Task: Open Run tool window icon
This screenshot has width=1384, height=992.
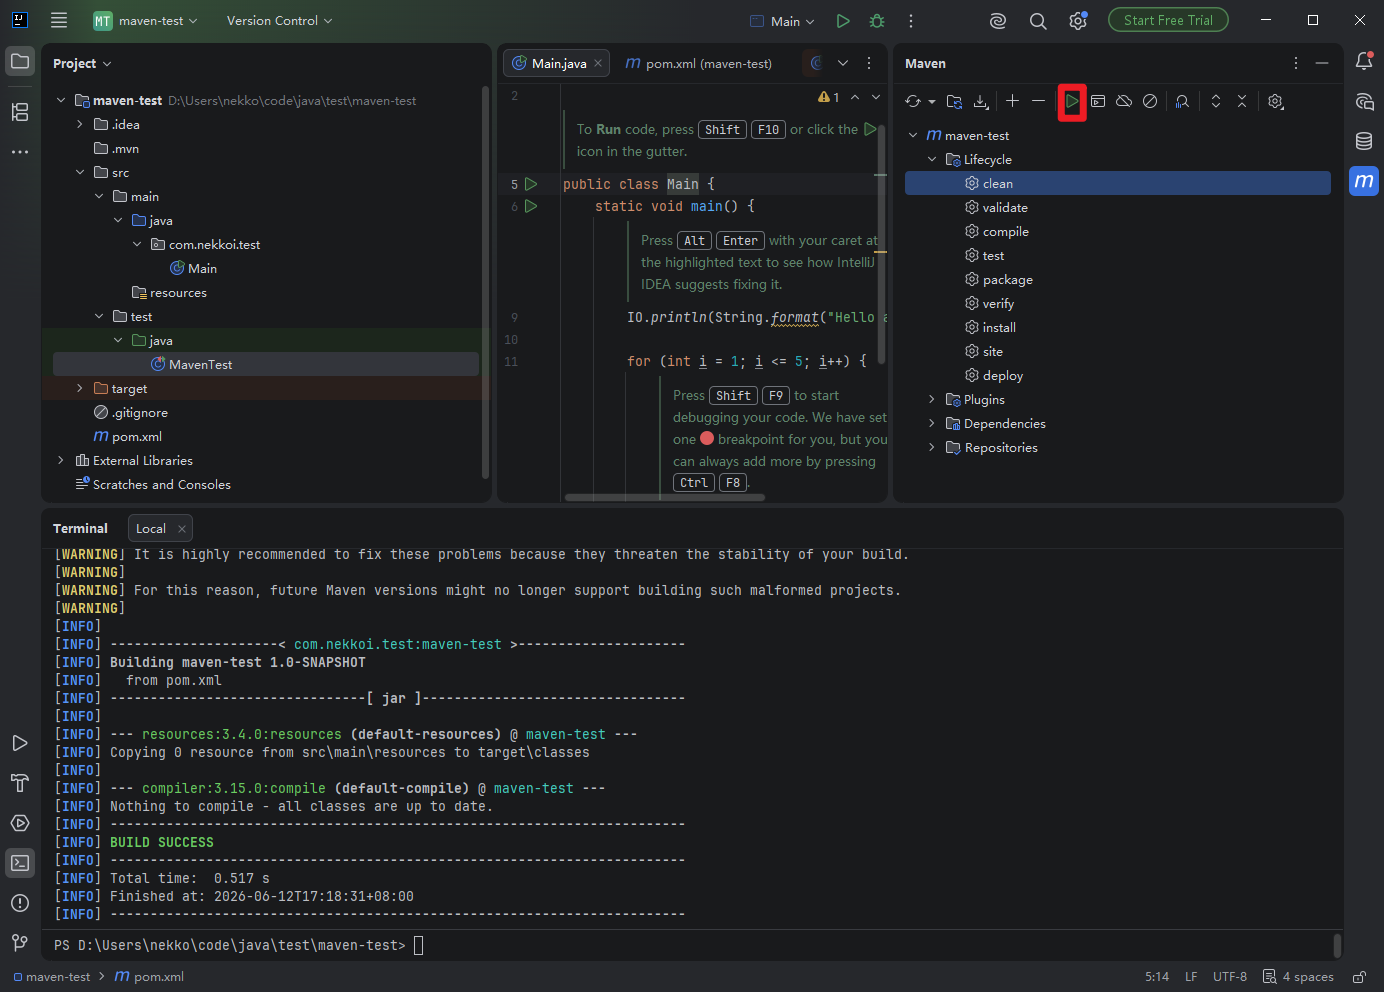Action: (x=20, y=743)
